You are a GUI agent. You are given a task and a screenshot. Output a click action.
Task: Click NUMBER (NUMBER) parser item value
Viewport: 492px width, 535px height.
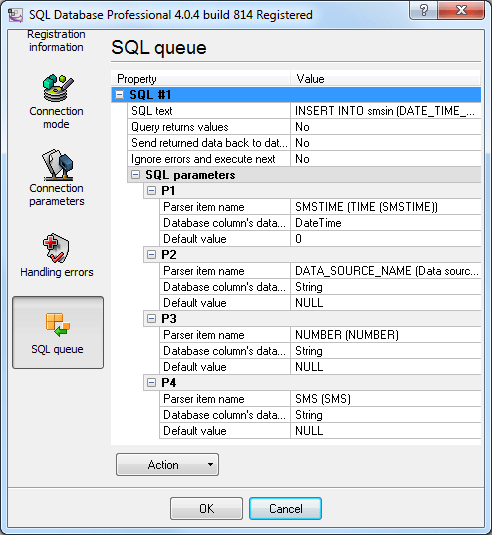pos(386,335)
